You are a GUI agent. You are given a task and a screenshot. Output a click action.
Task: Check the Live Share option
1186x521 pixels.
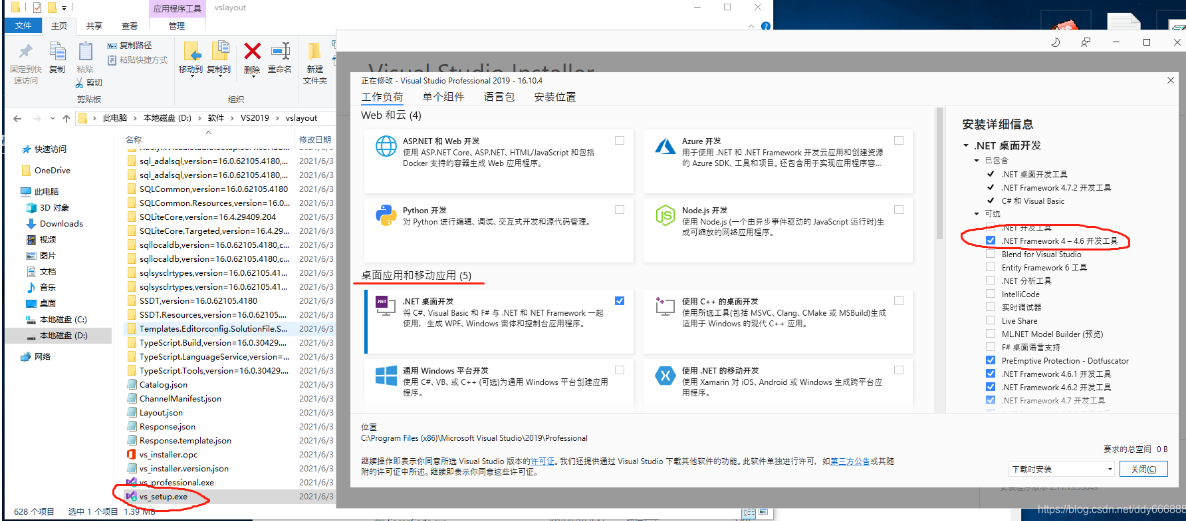[991, 321]
